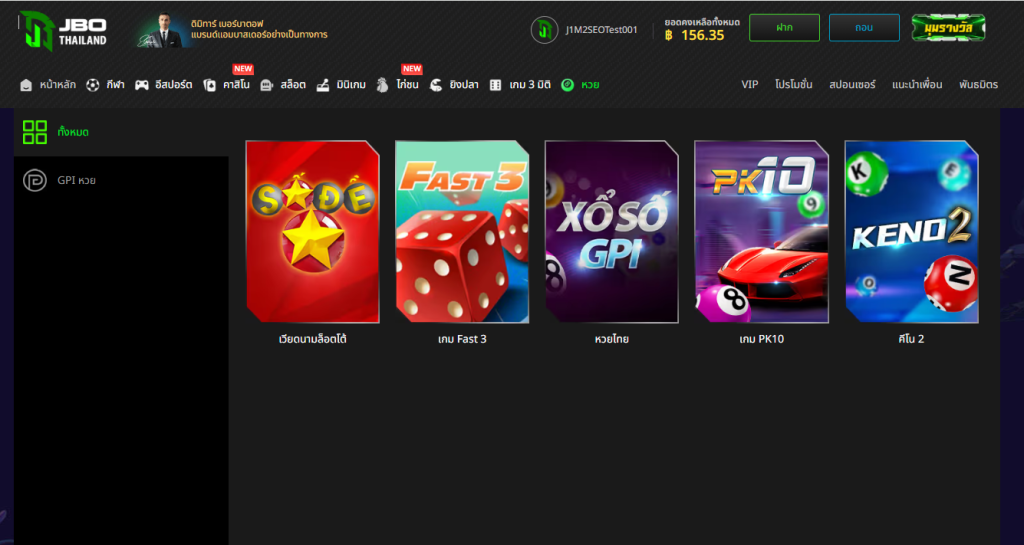The height and width of the screenshot is (545, 1024).
Task: Open the ไก่ชน menu item
Action: pos(407,85)
